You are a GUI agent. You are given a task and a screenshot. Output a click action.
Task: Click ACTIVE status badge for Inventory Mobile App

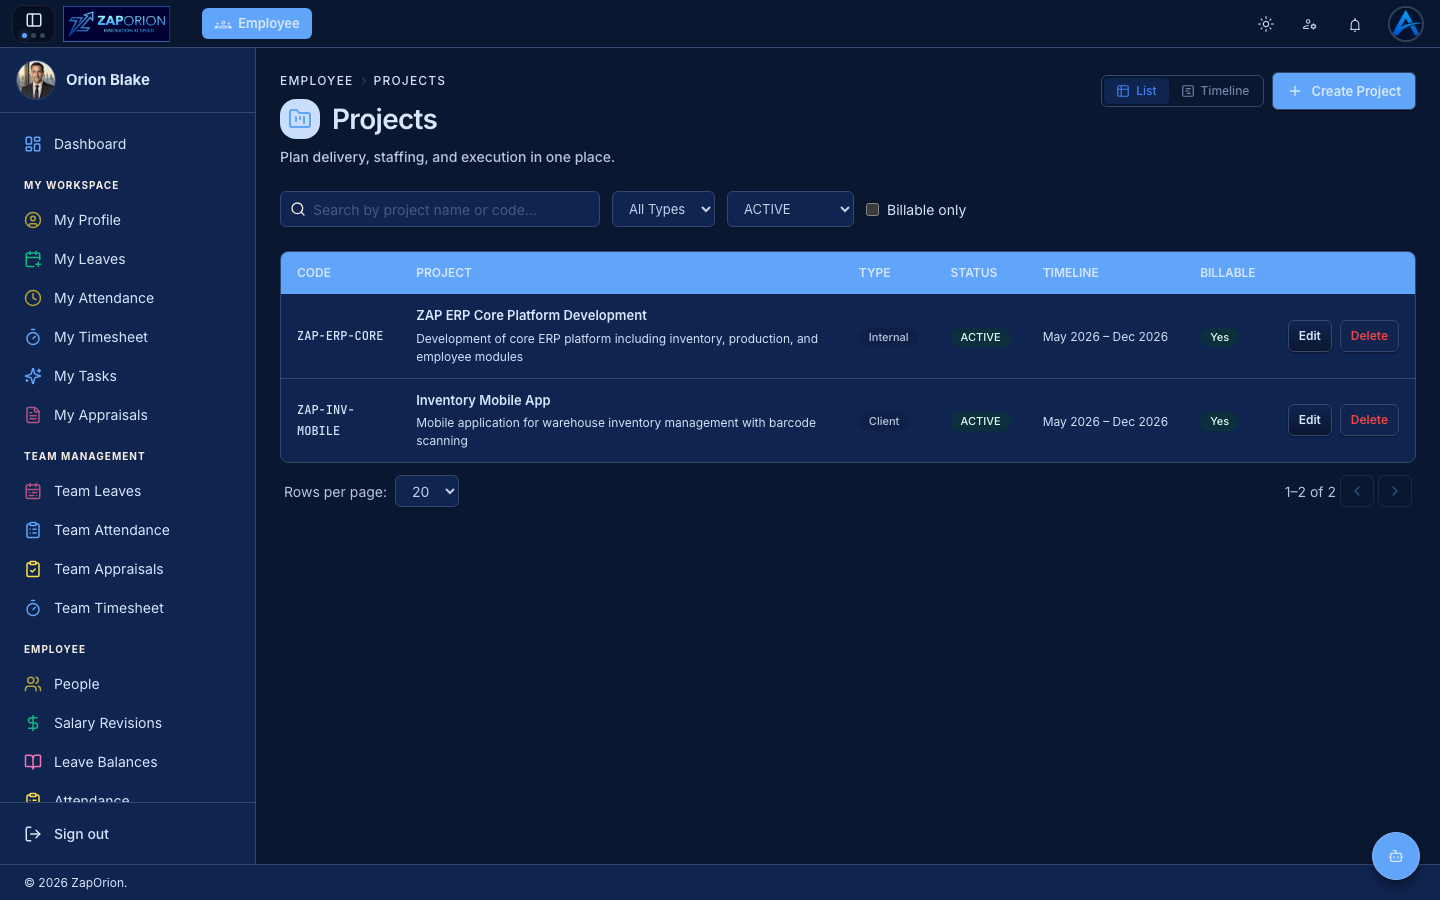(980, 421)
